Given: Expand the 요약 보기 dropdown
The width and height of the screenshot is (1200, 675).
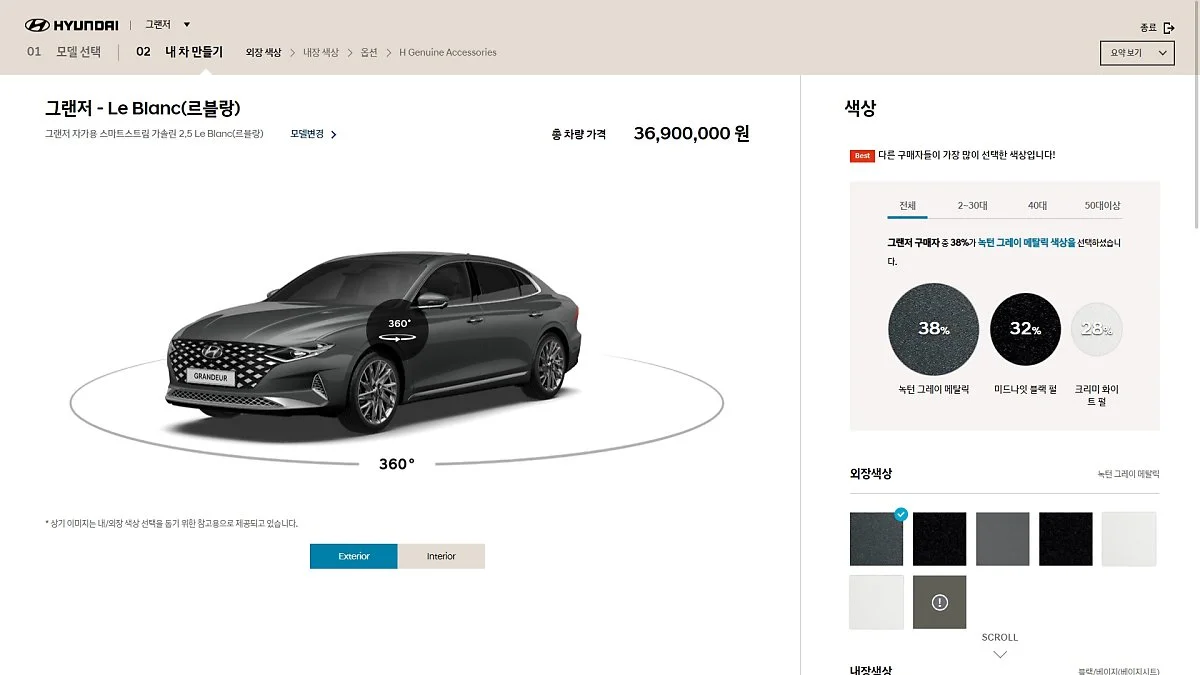Looking at the screenshot, I should click(x=1136, y=52).
